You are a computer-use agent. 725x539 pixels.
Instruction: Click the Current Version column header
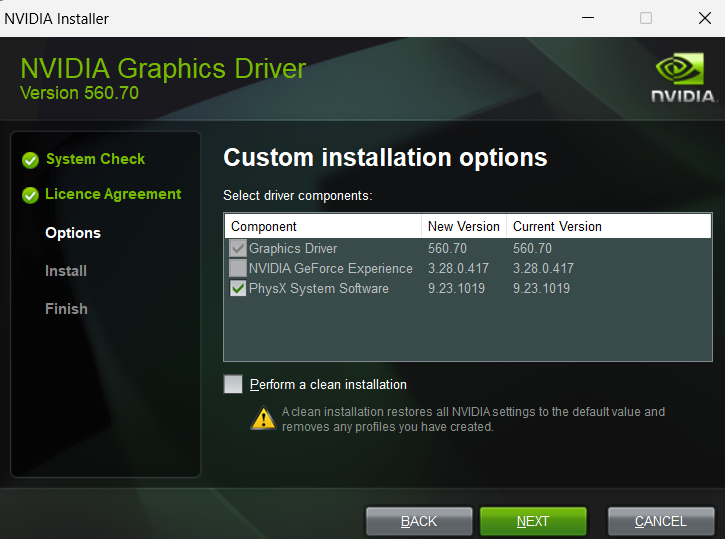(608, 227)
